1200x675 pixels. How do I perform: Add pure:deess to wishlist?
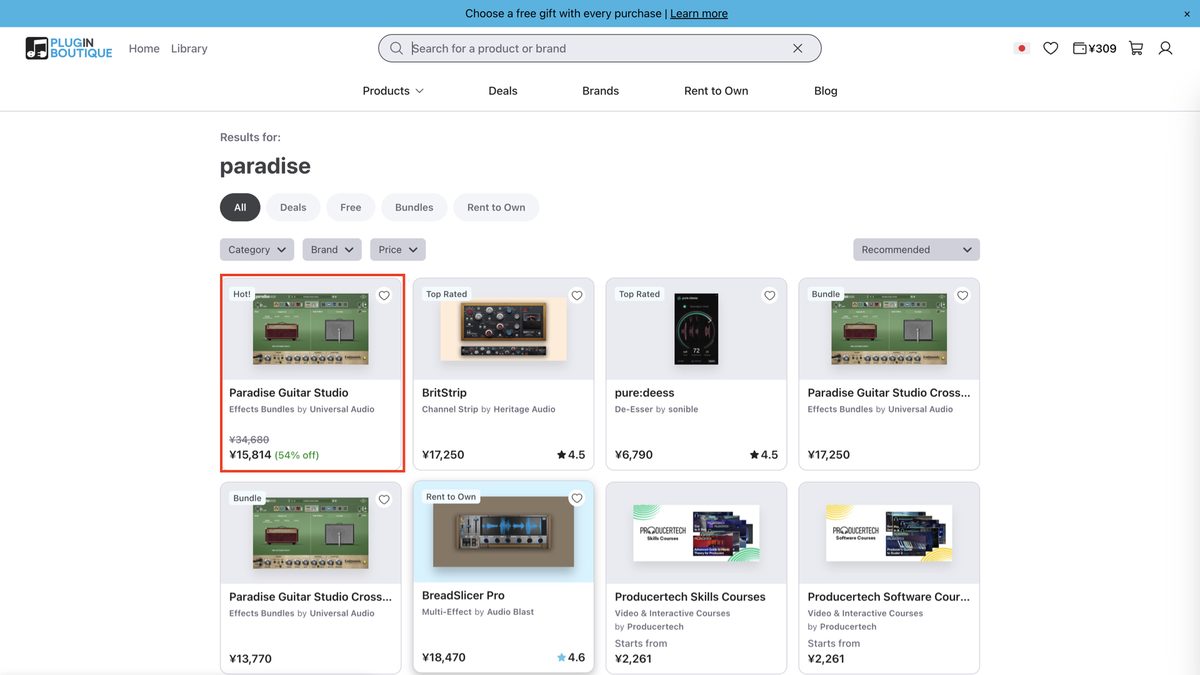[770, 296]
